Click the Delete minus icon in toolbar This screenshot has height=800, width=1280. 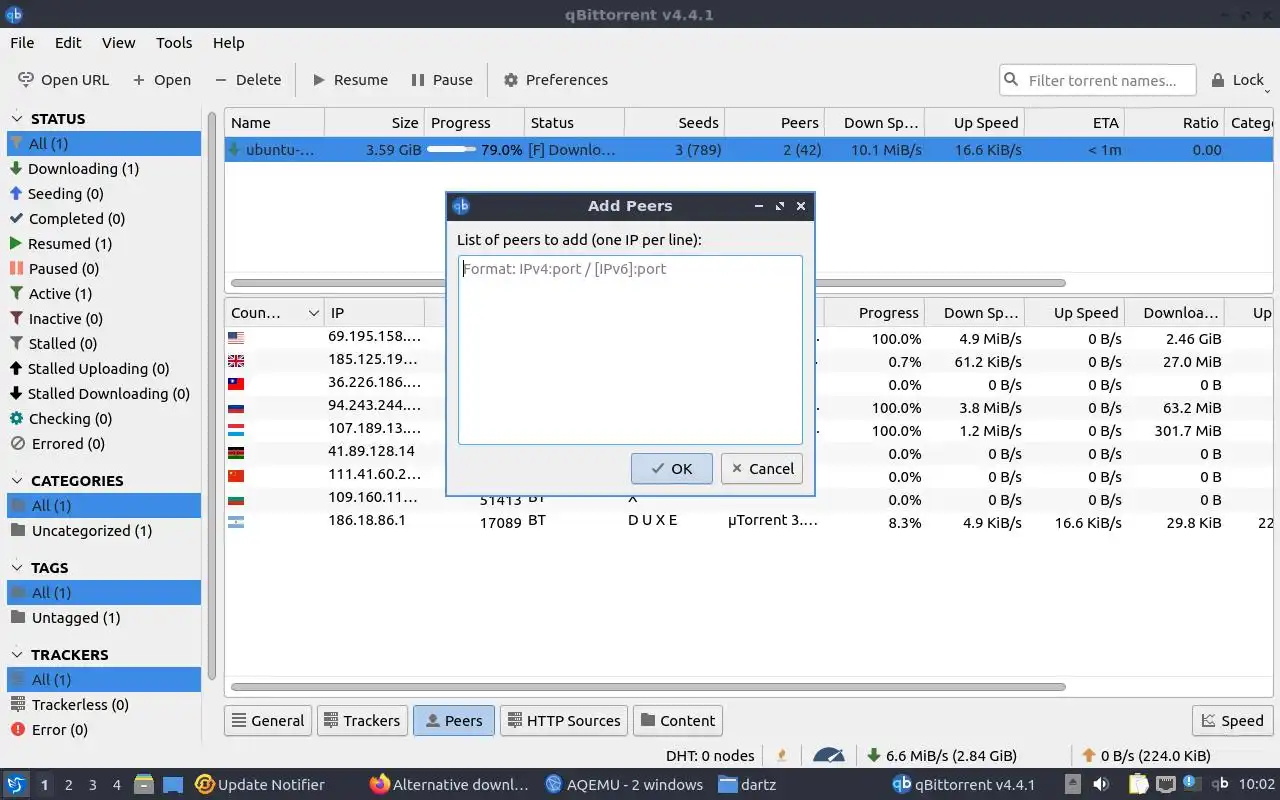click(221, 80)
